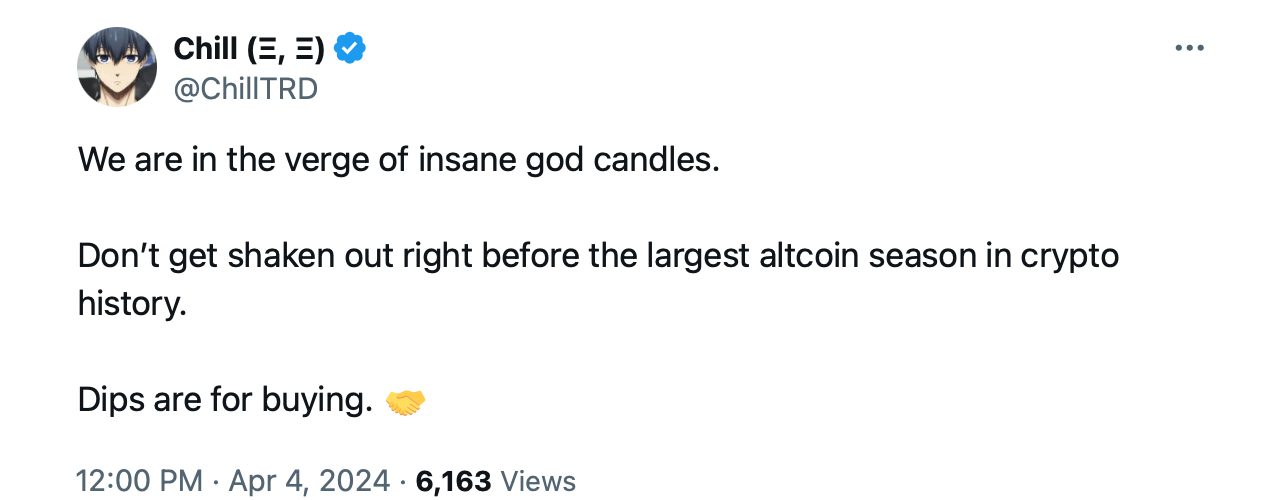Click the word "crypto" in the tweet
Screen dimensions: 1280x500
click(1069, 258)
